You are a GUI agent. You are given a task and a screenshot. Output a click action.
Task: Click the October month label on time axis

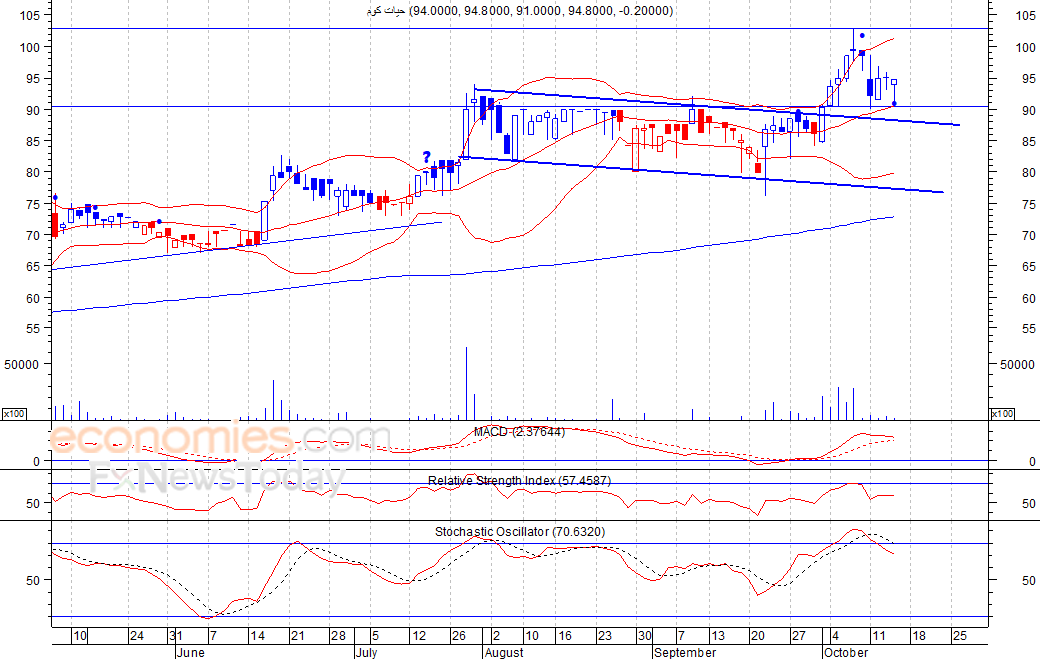click(846, 652)
